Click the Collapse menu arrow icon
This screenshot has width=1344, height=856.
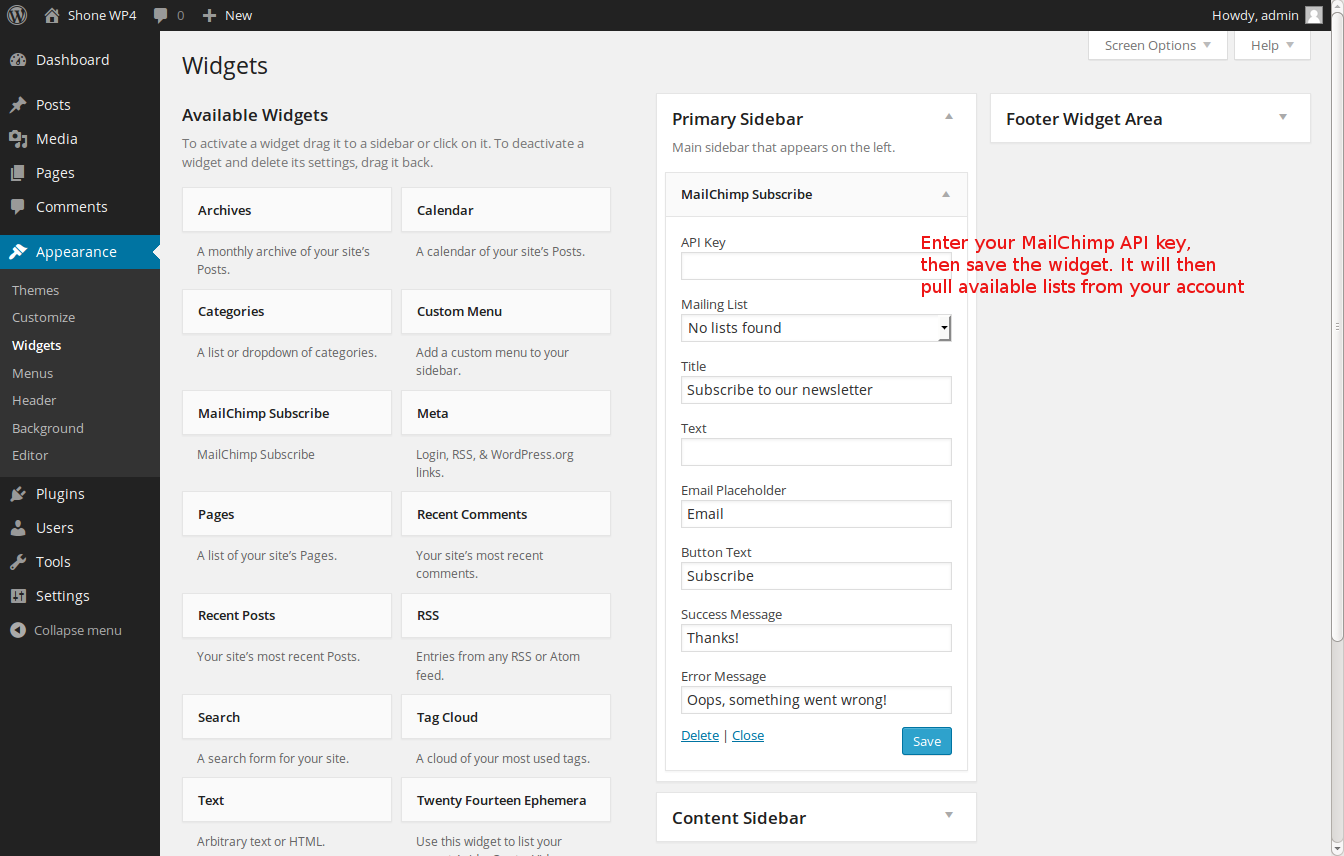(x=18, y=631)
